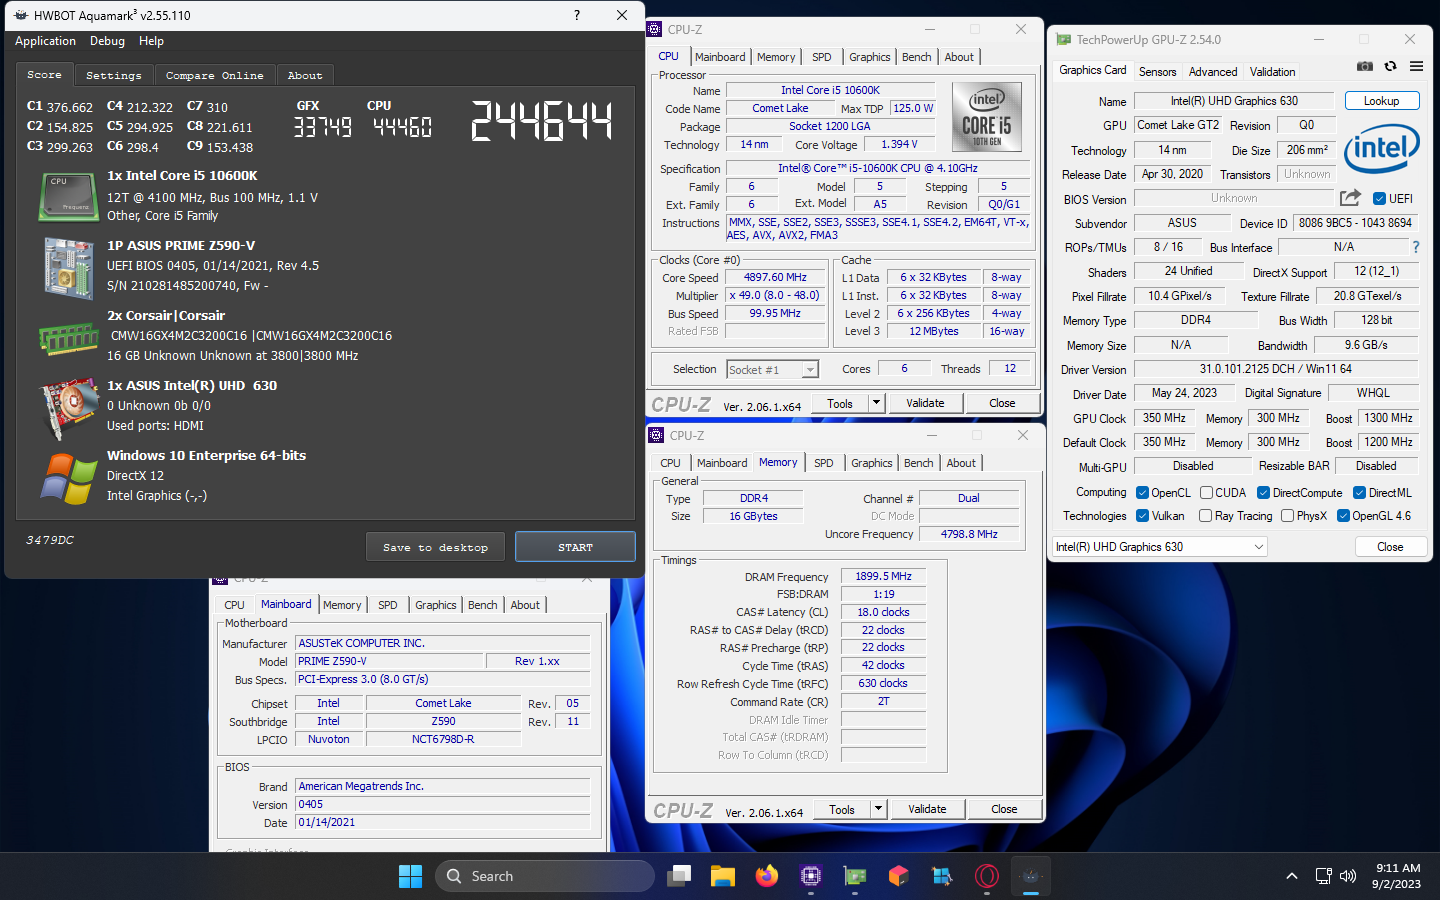Toggle the OpenCL checkbox
Image resolution: width=1440 pixels, height=900 pixels.
click(x=1142, y=492)
